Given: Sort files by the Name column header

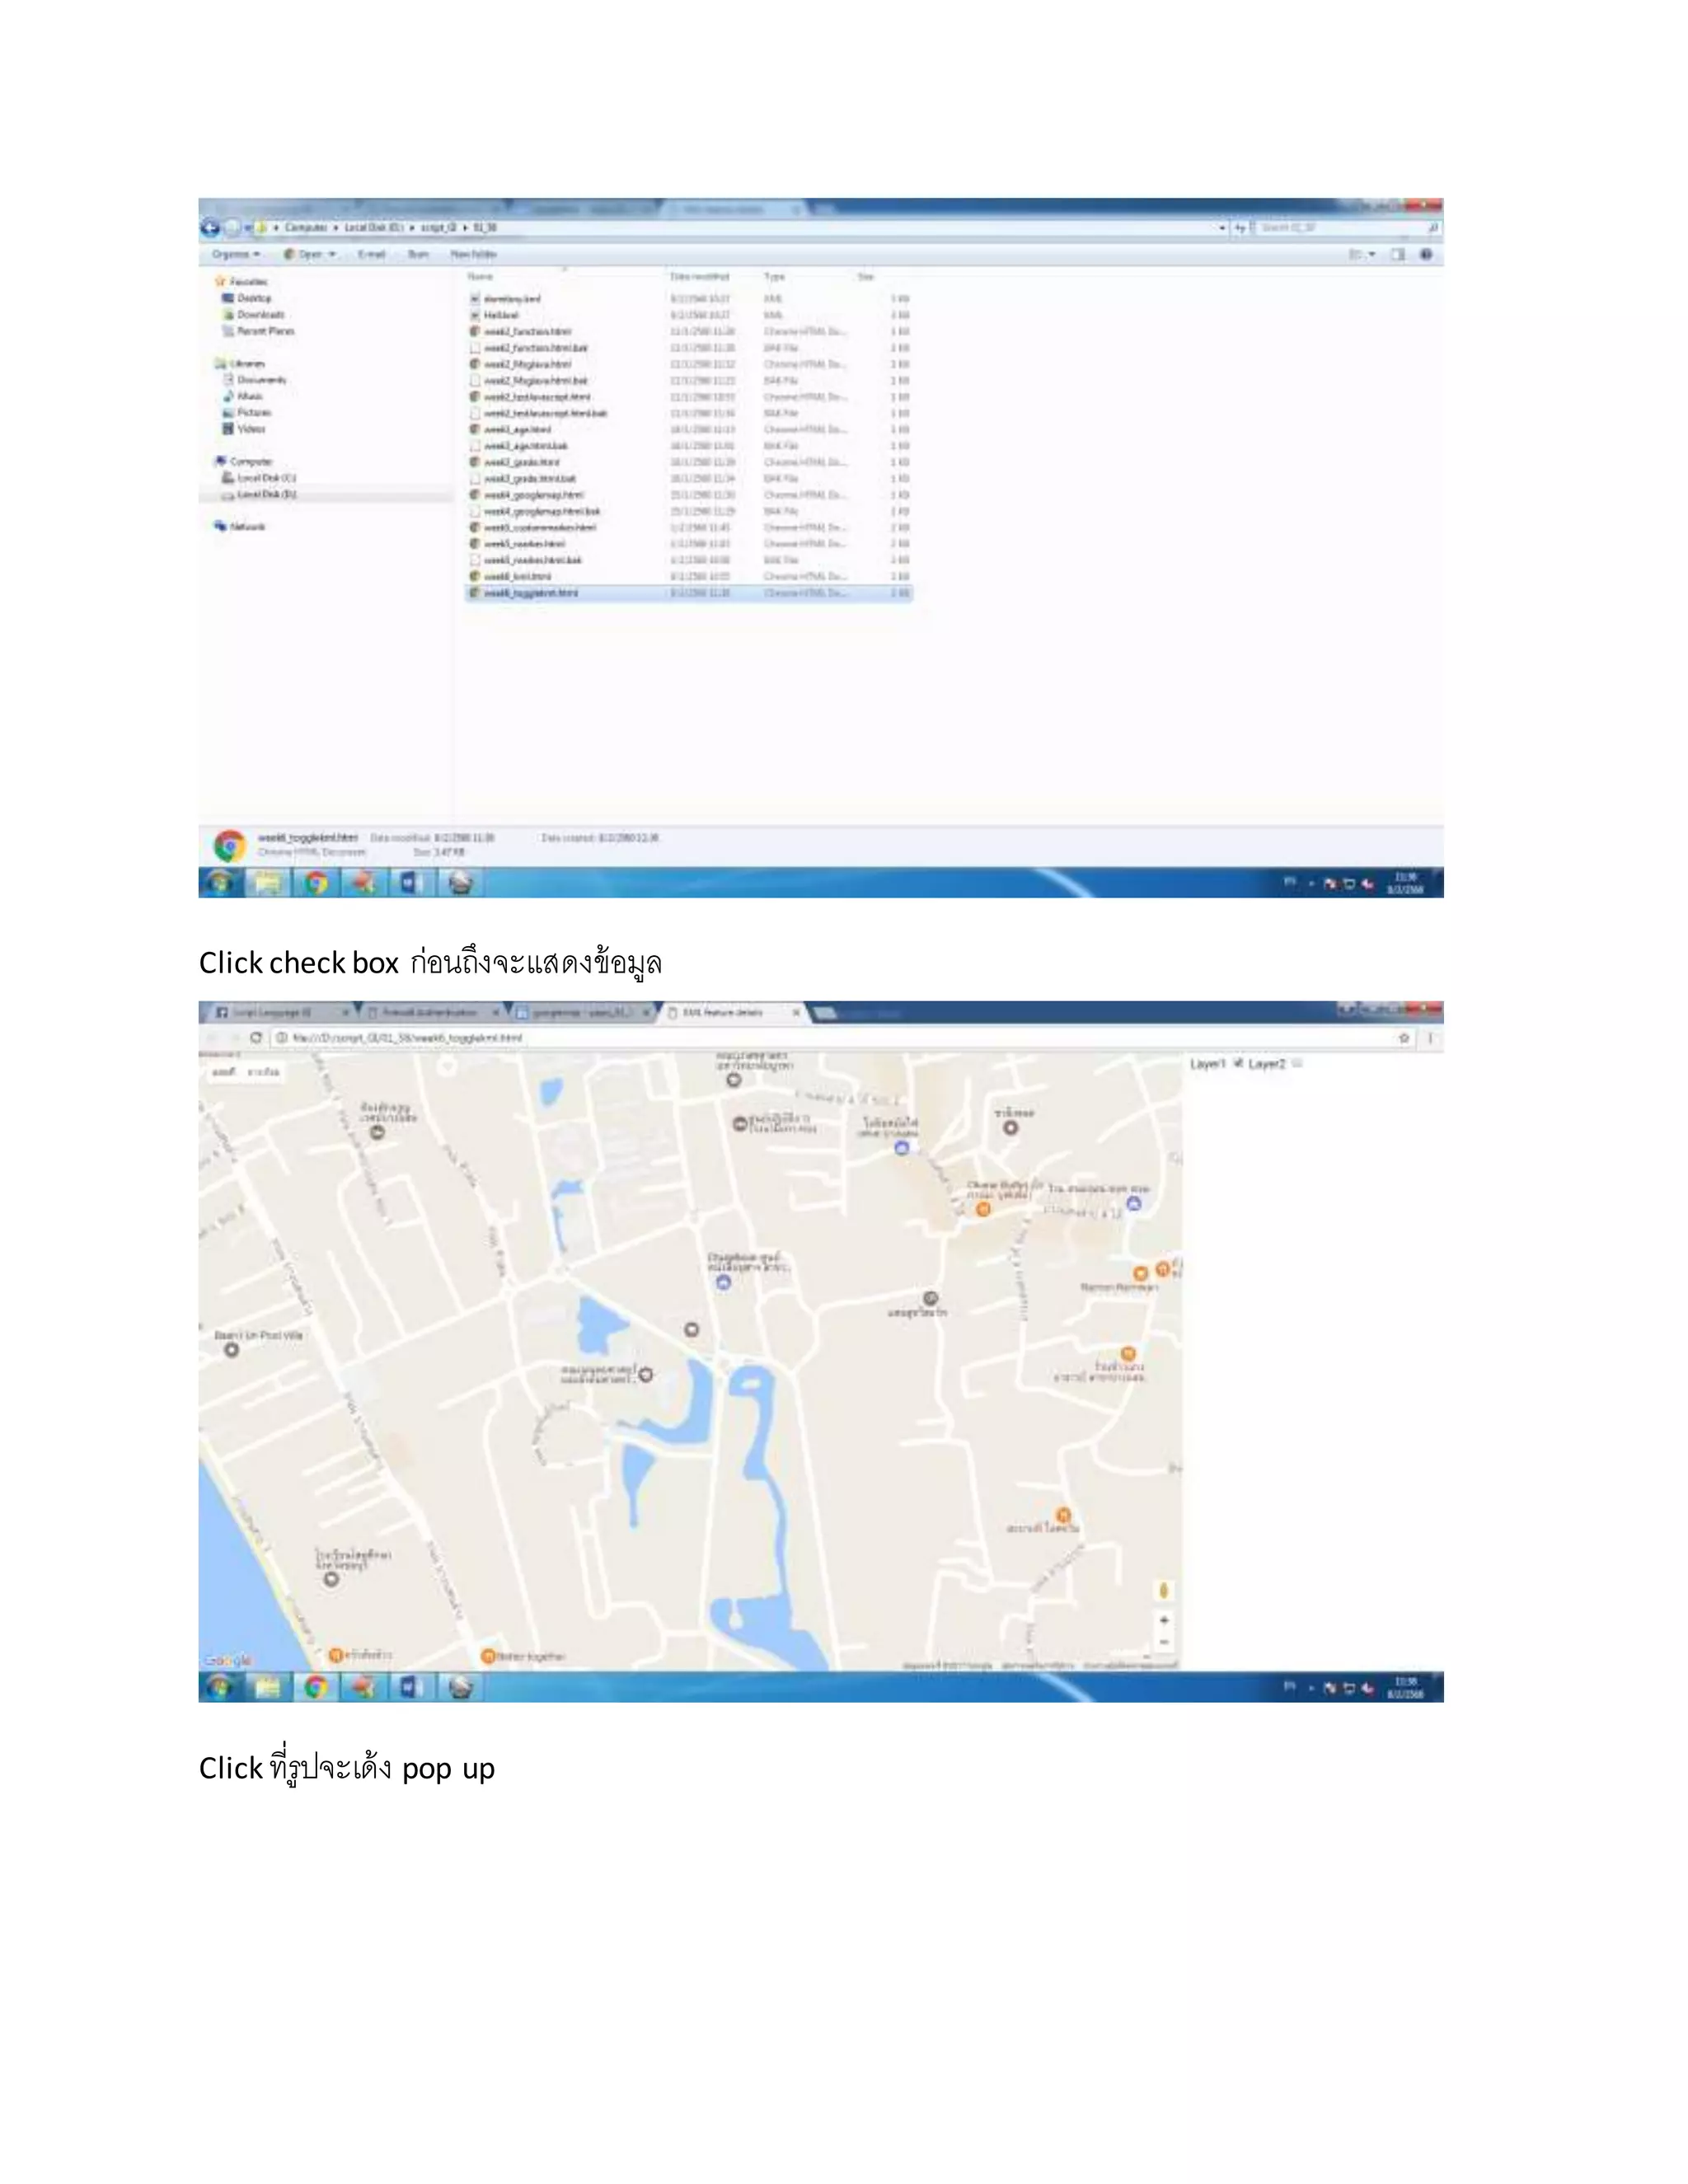Looking at the screenshot, I should click(481, 276).
